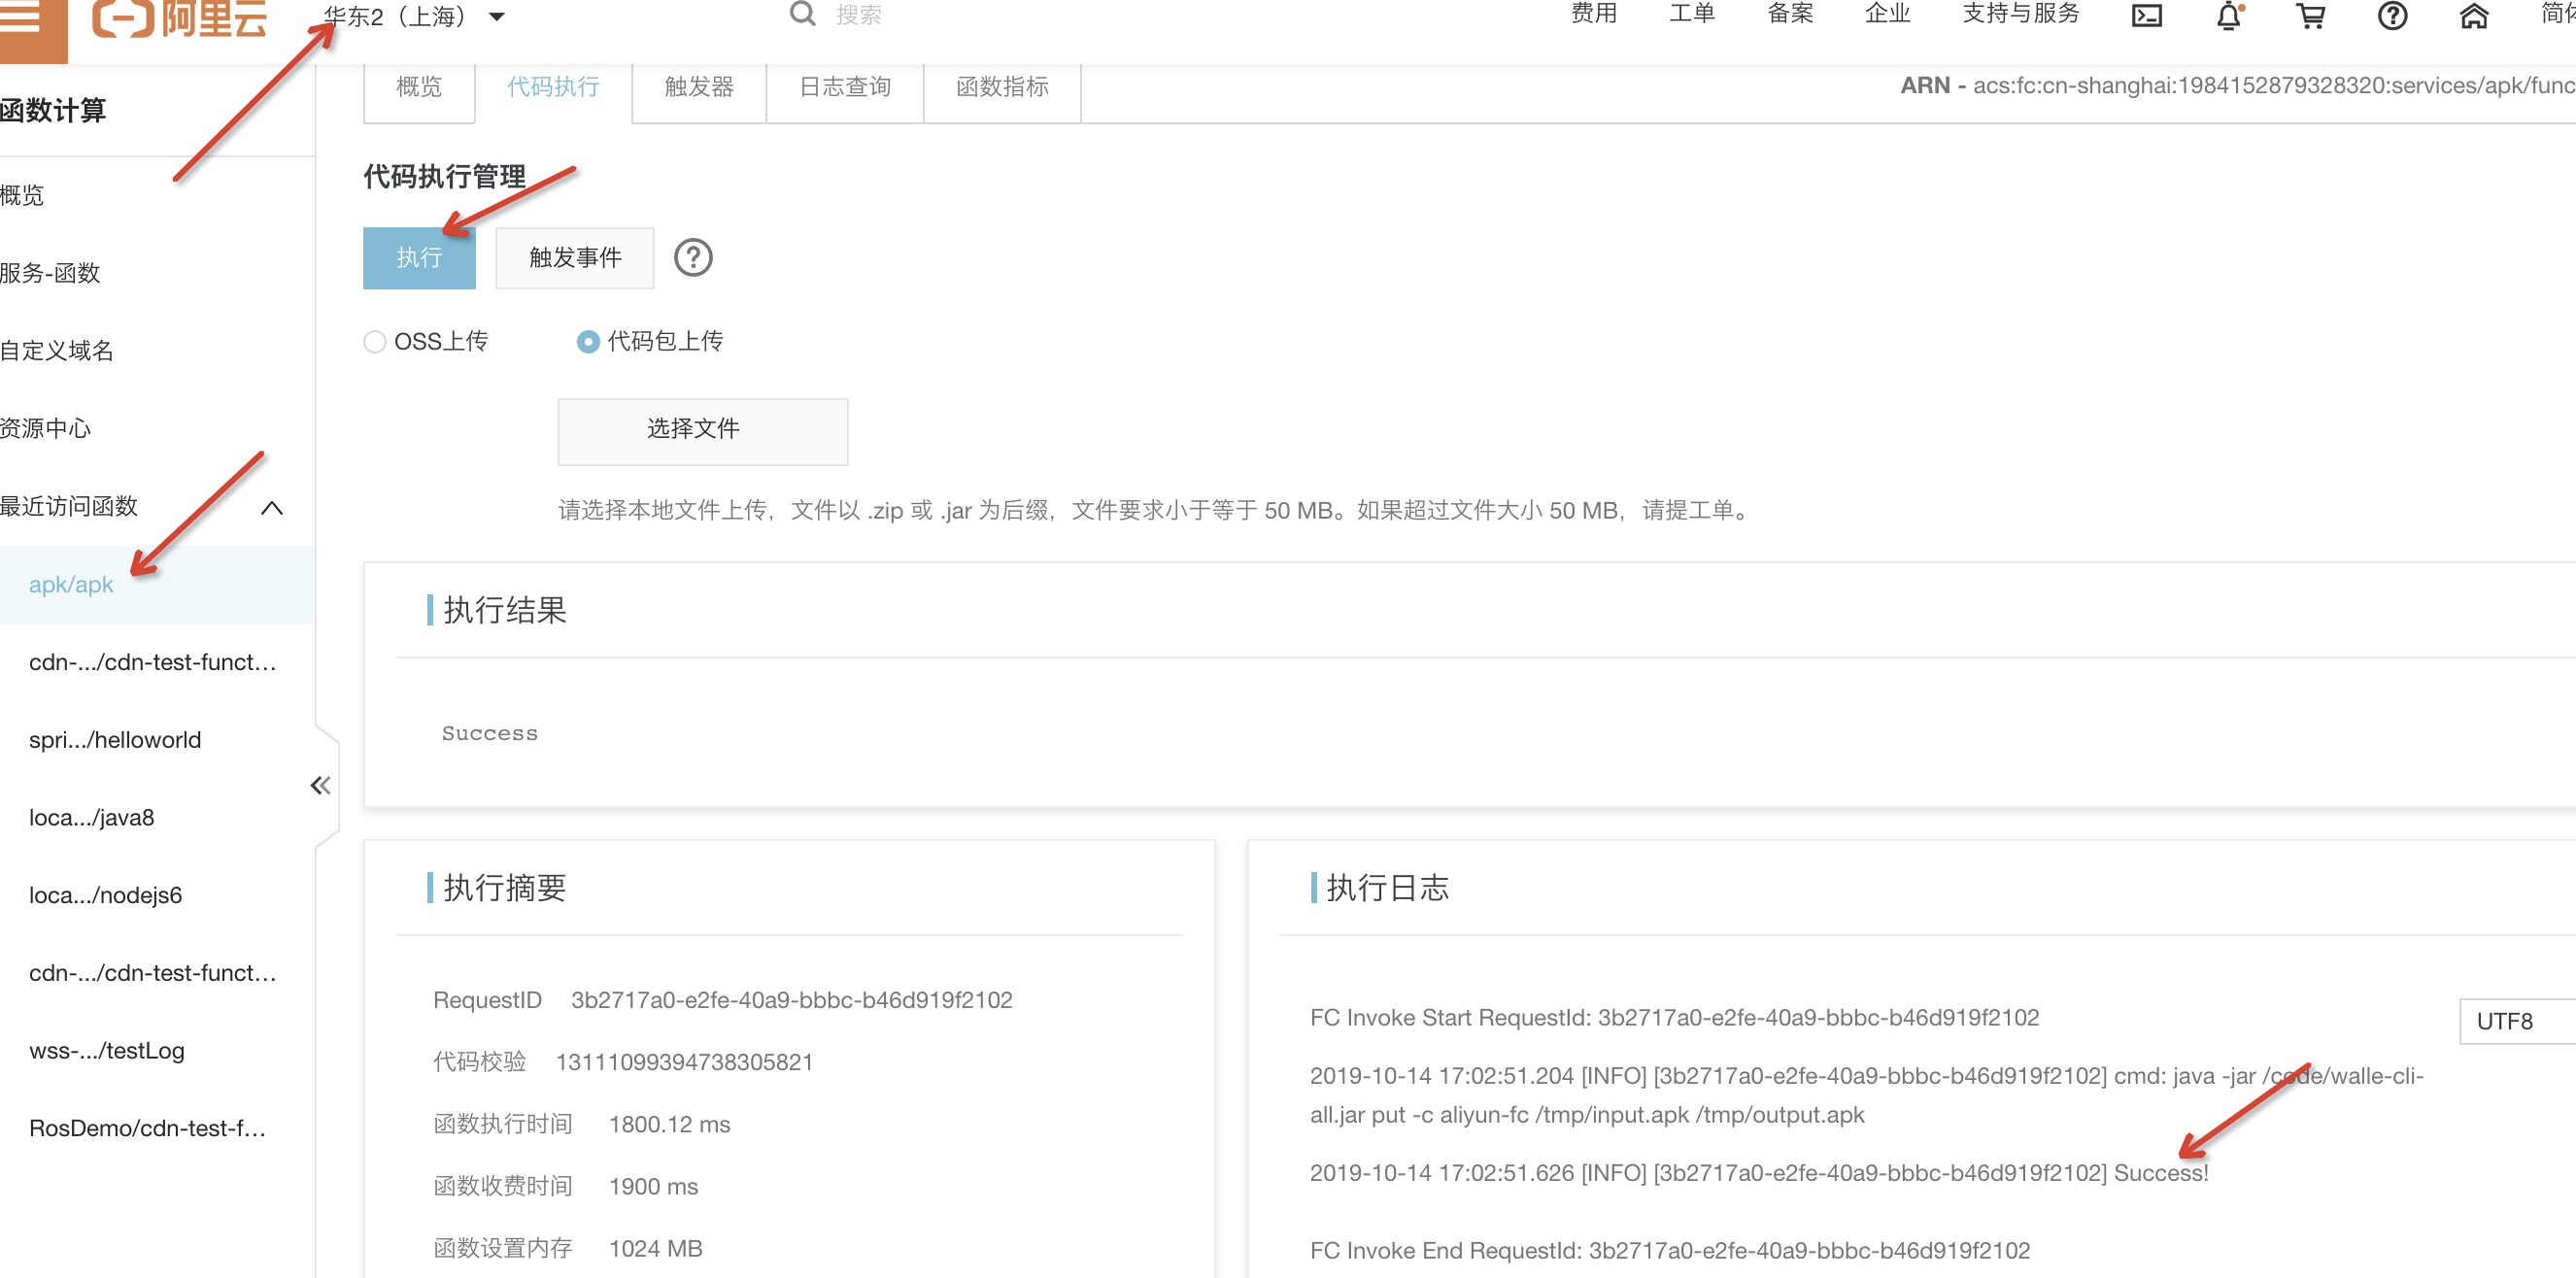This screenshot has height=1278, width=2576.
Task: Open the Cloud Shell terminal icon
Action: tap(2146, 16)
